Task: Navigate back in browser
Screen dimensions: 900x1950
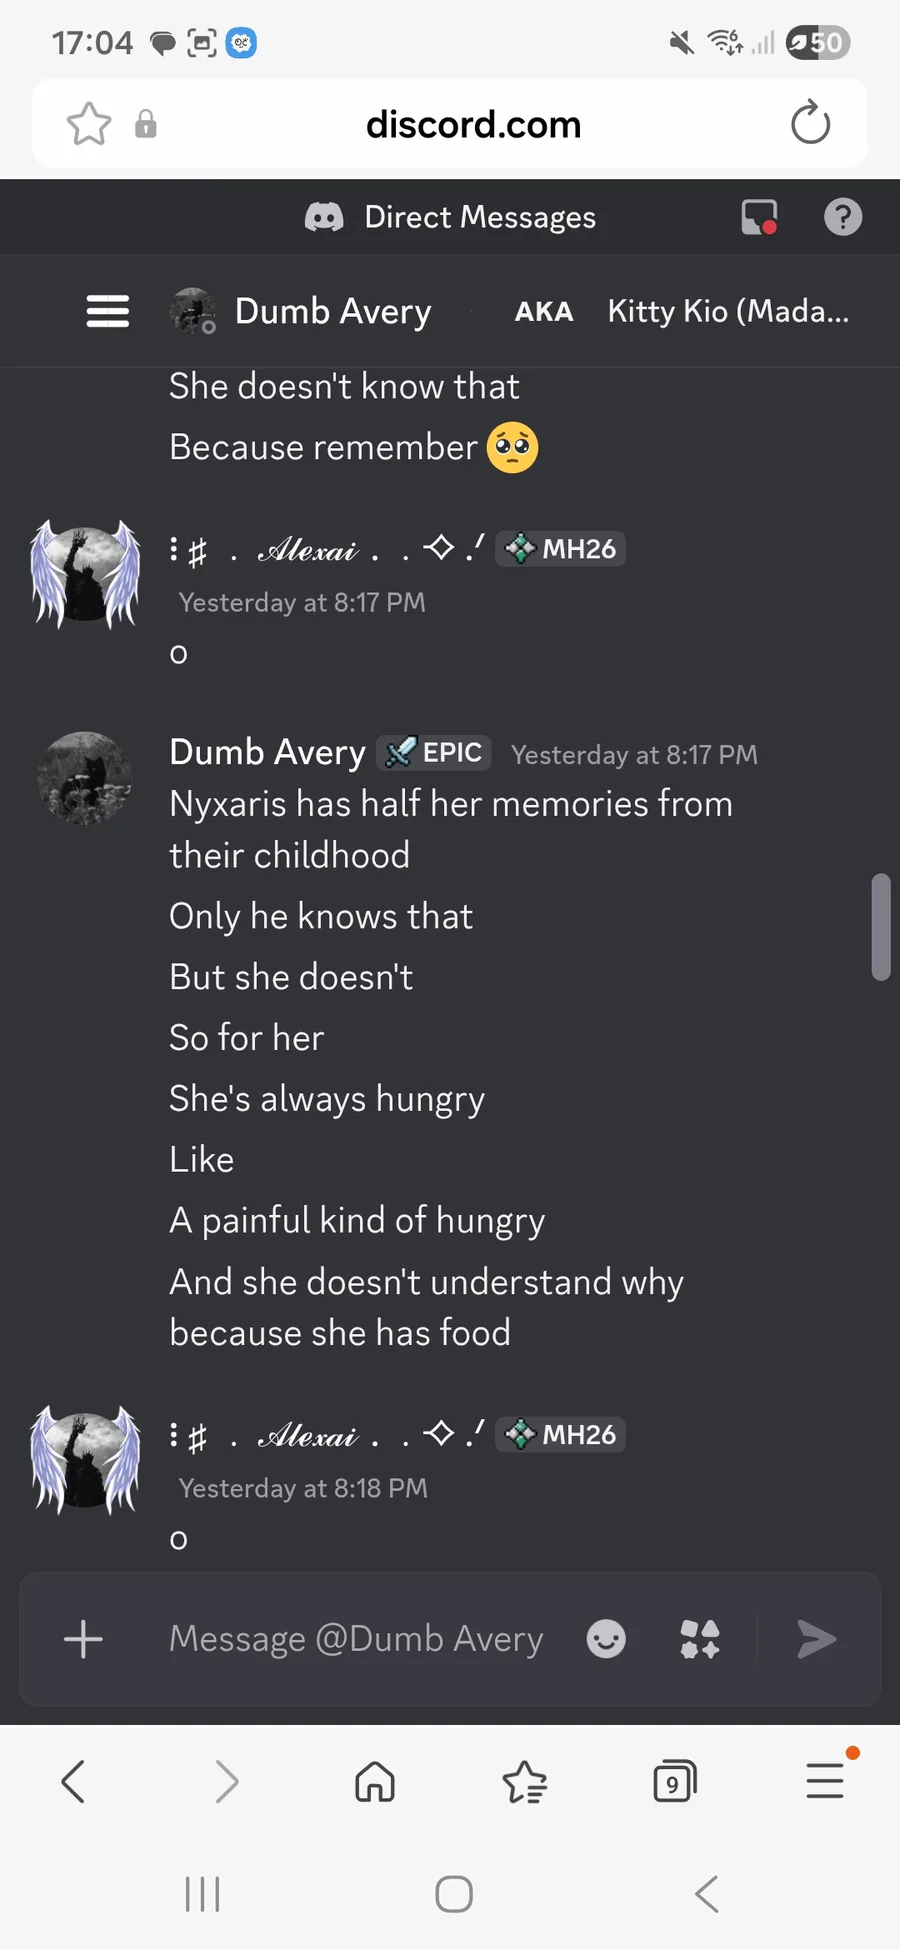Action: pyautogui.click(x=73, y=1782)
